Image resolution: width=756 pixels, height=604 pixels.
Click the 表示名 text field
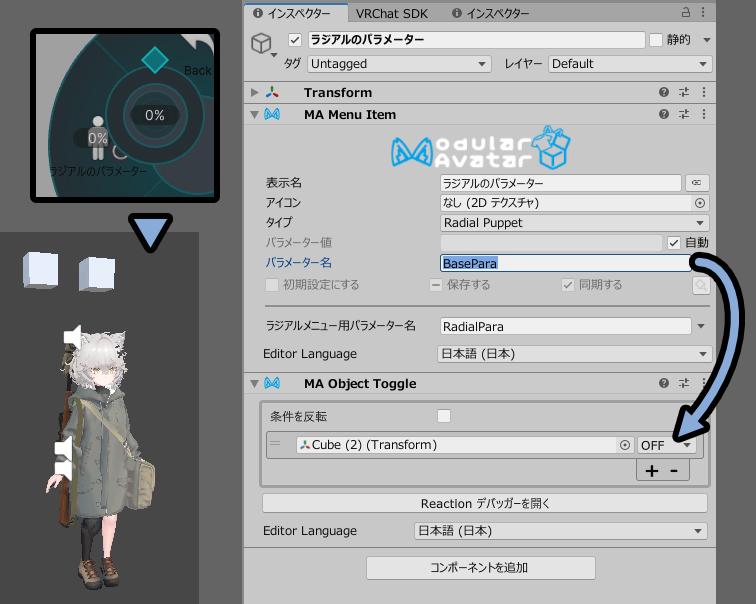[x=560, y=183]
